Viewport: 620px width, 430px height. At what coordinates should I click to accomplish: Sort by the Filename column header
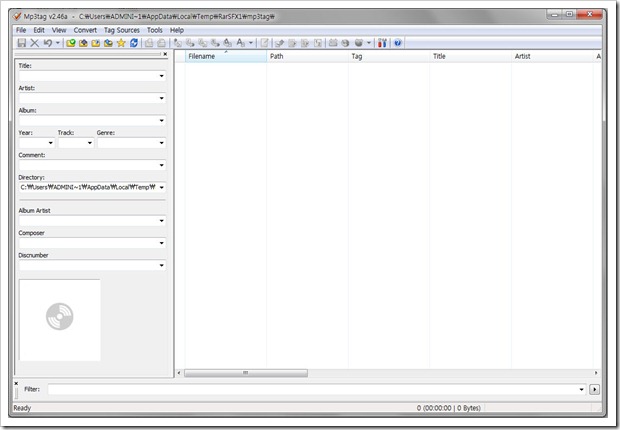click(x=226, y=56)
